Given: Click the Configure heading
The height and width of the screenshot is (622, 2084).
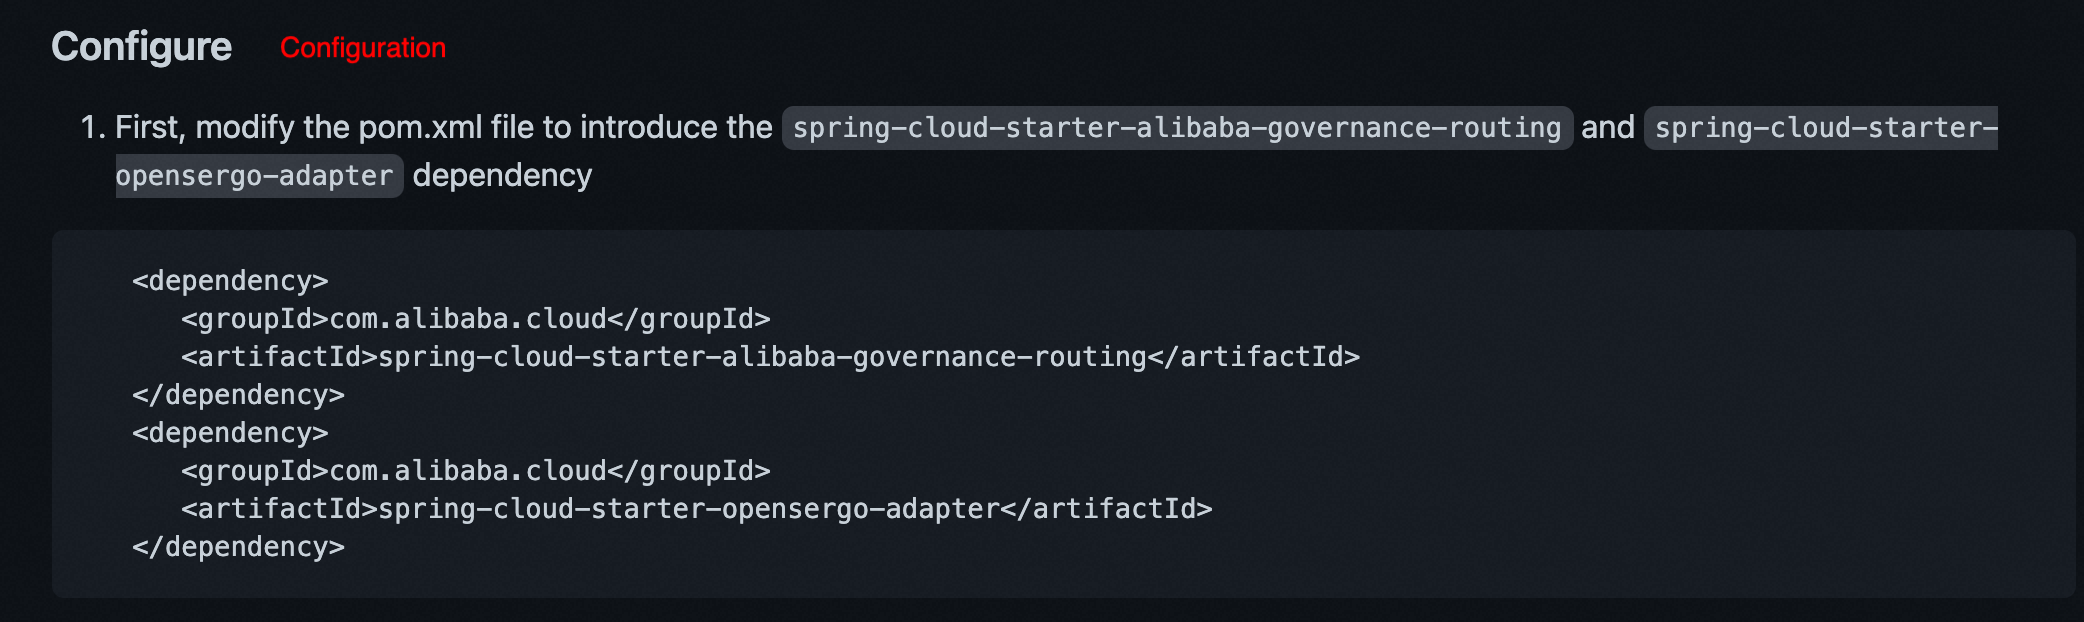Looking at the screenshot, I should pos(141,47).
